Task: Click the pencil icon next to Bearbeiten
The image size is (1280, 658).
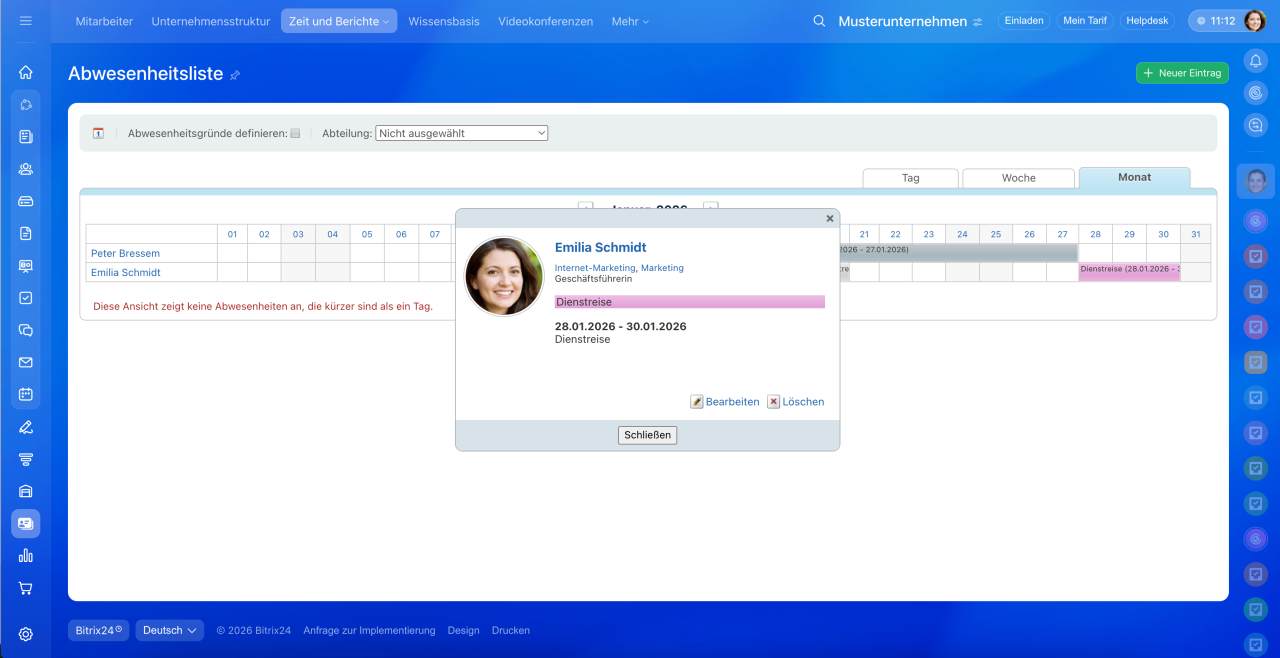Action: (x=697, y=402)
